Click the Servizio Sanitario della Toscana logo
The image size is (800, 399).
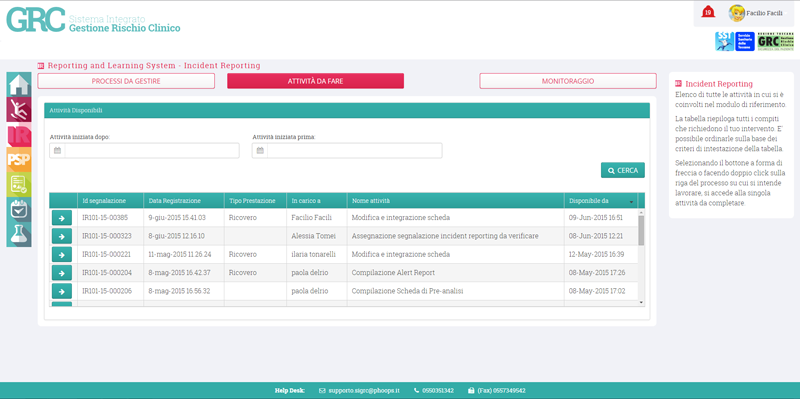click(x=745, y=41)
